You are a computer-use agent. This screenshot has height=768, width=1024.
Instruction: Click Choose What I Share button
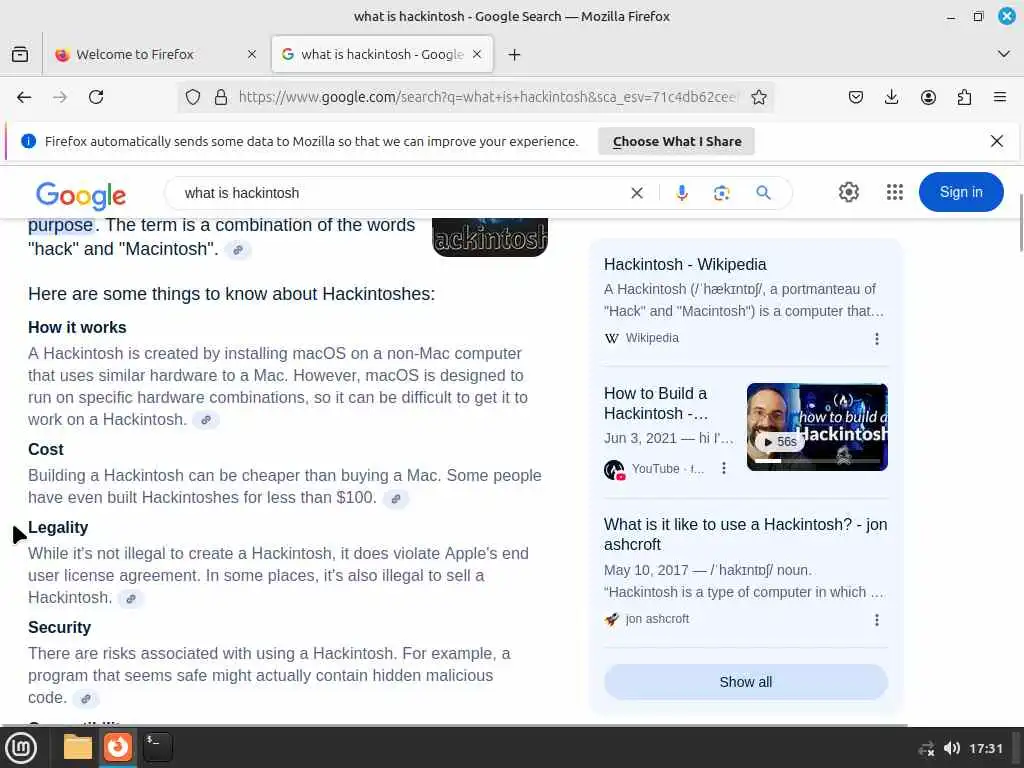point(677,141)
